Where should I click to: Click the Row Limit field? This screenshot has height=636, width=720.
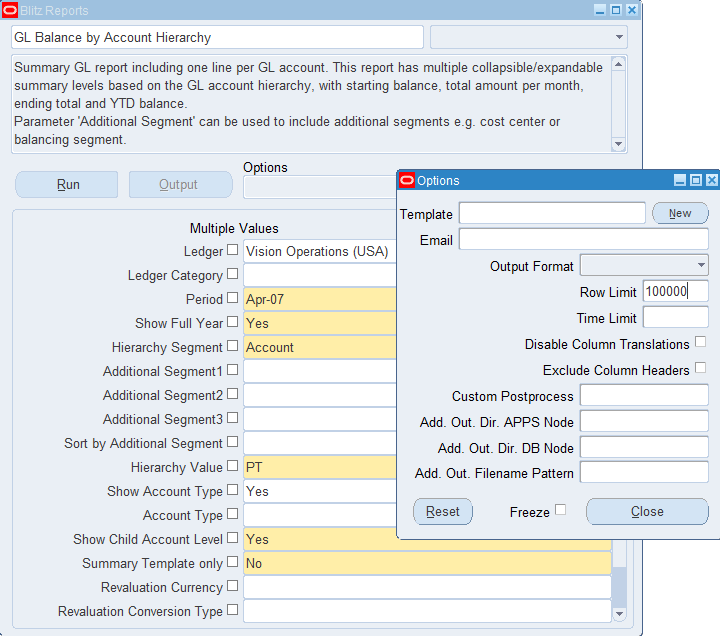pyautogui.click(x=675, y=291)
